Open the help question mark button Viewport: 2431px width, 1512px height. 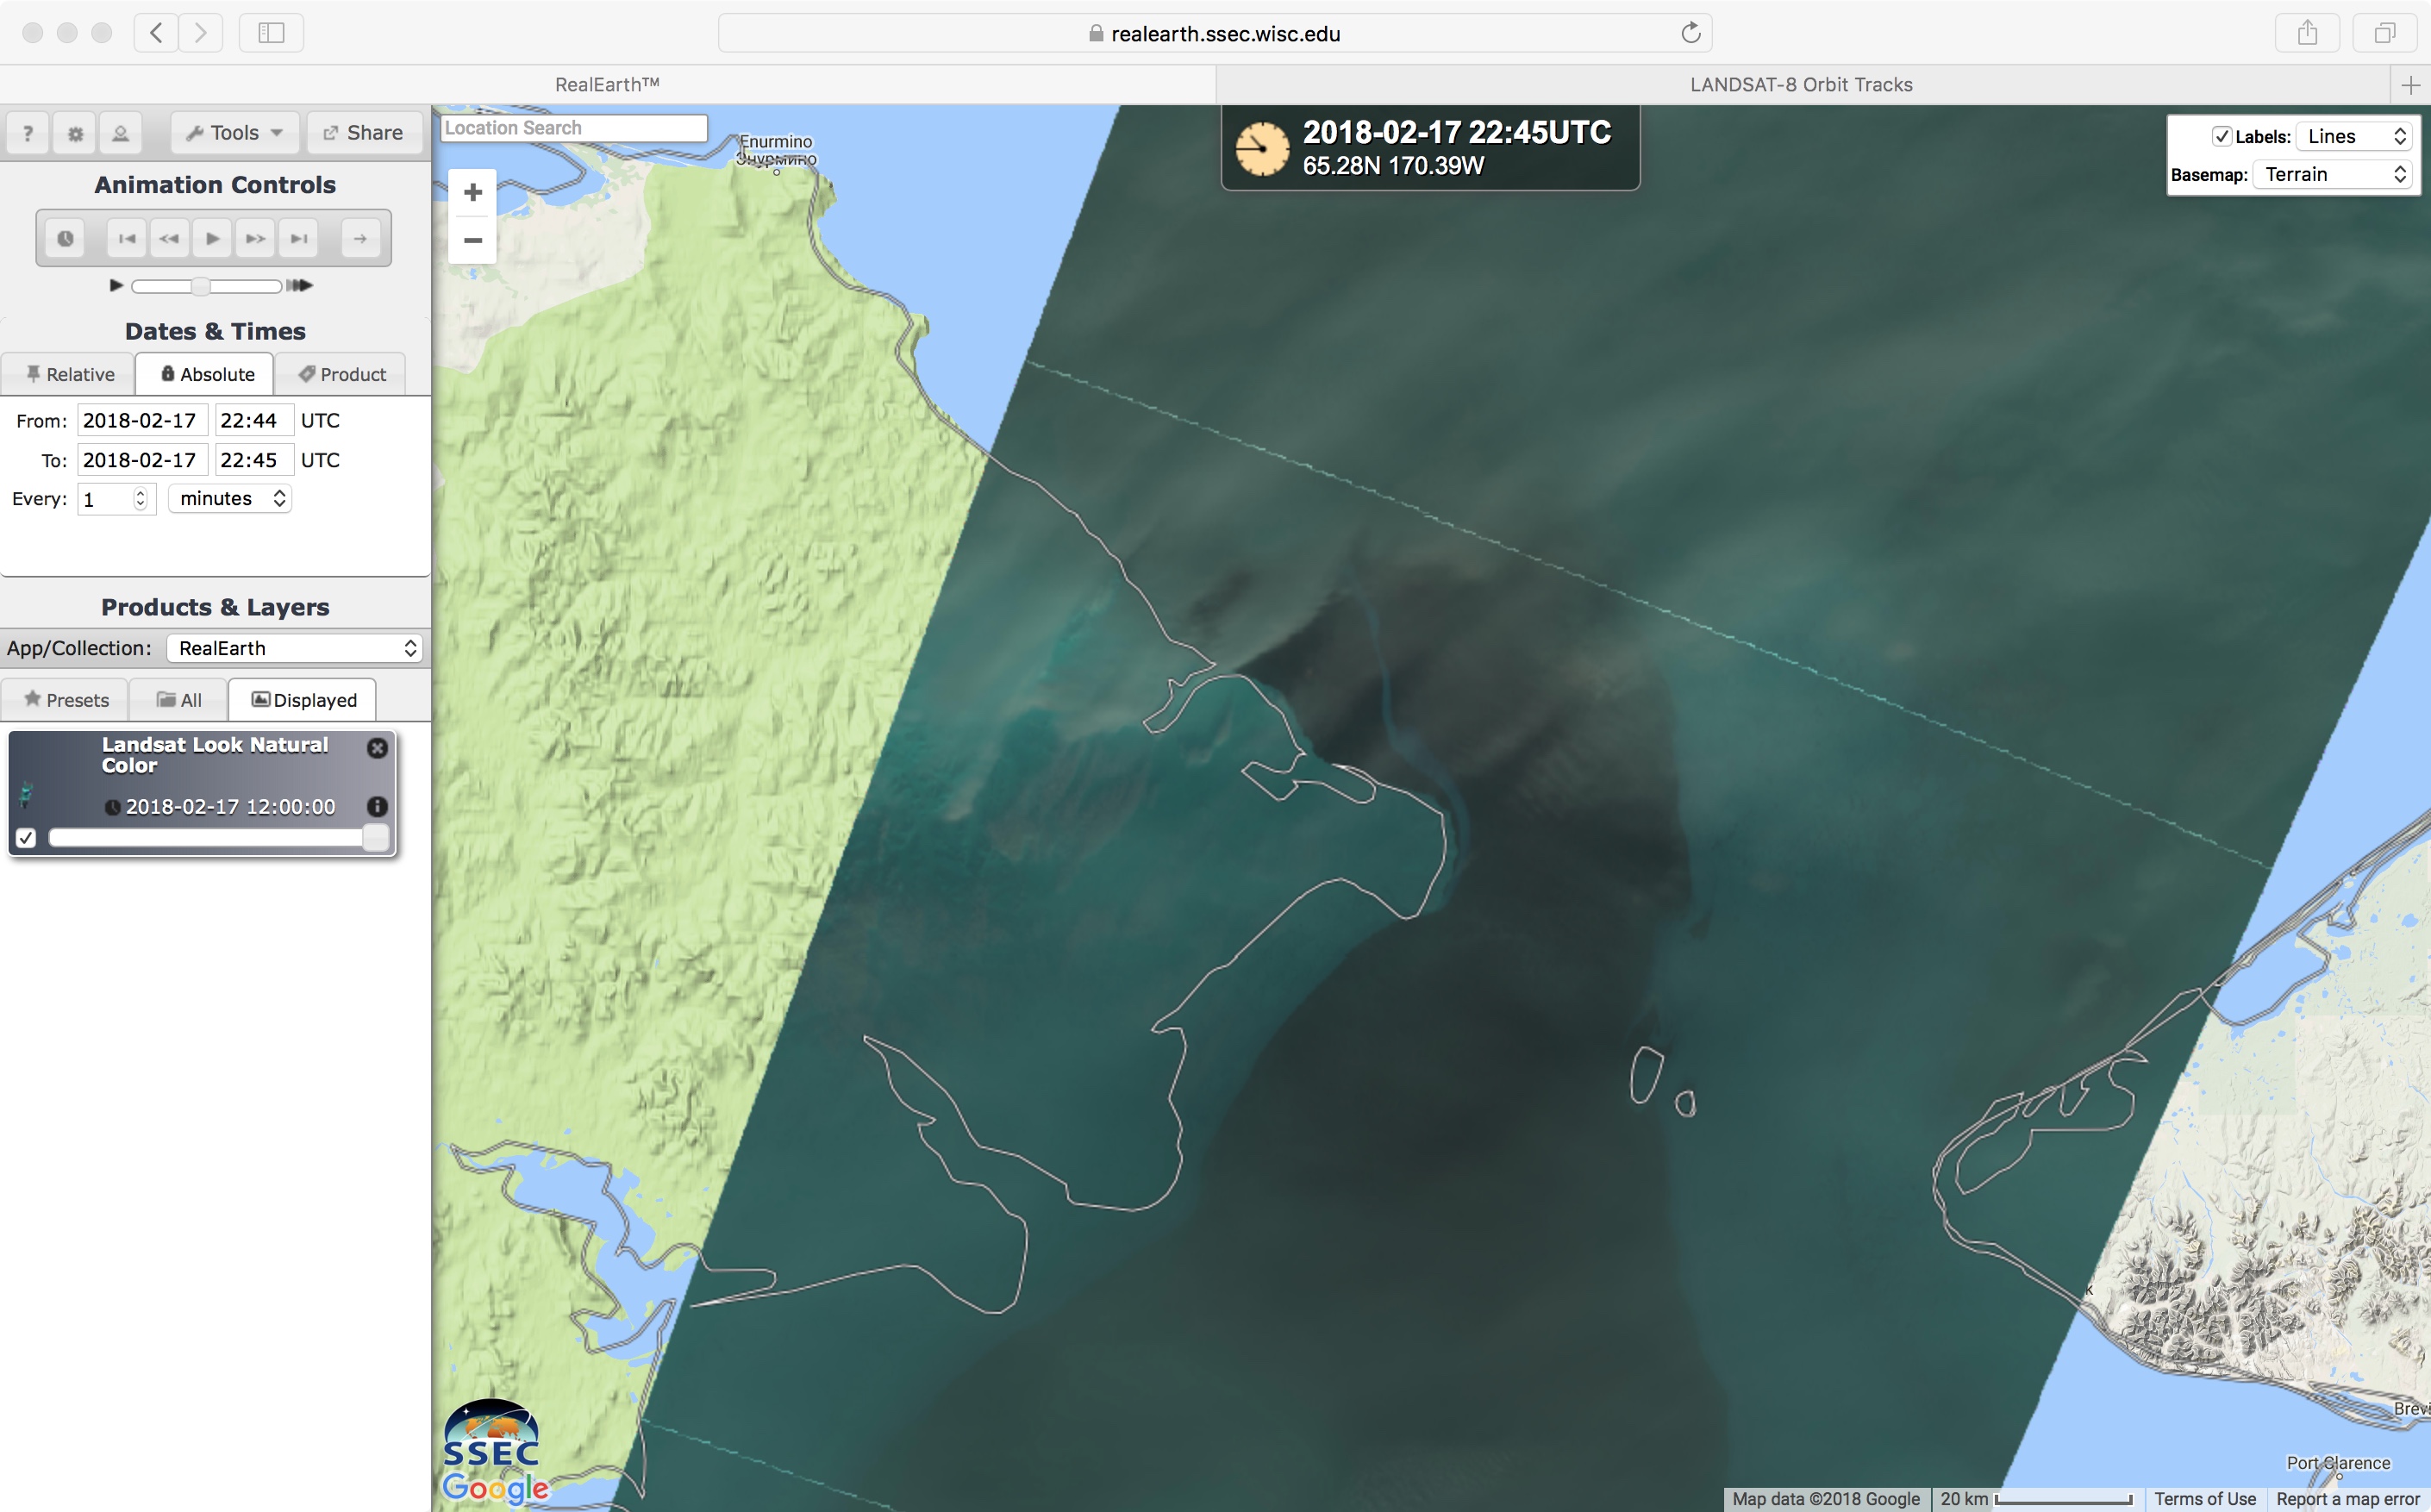coord(28,133)
